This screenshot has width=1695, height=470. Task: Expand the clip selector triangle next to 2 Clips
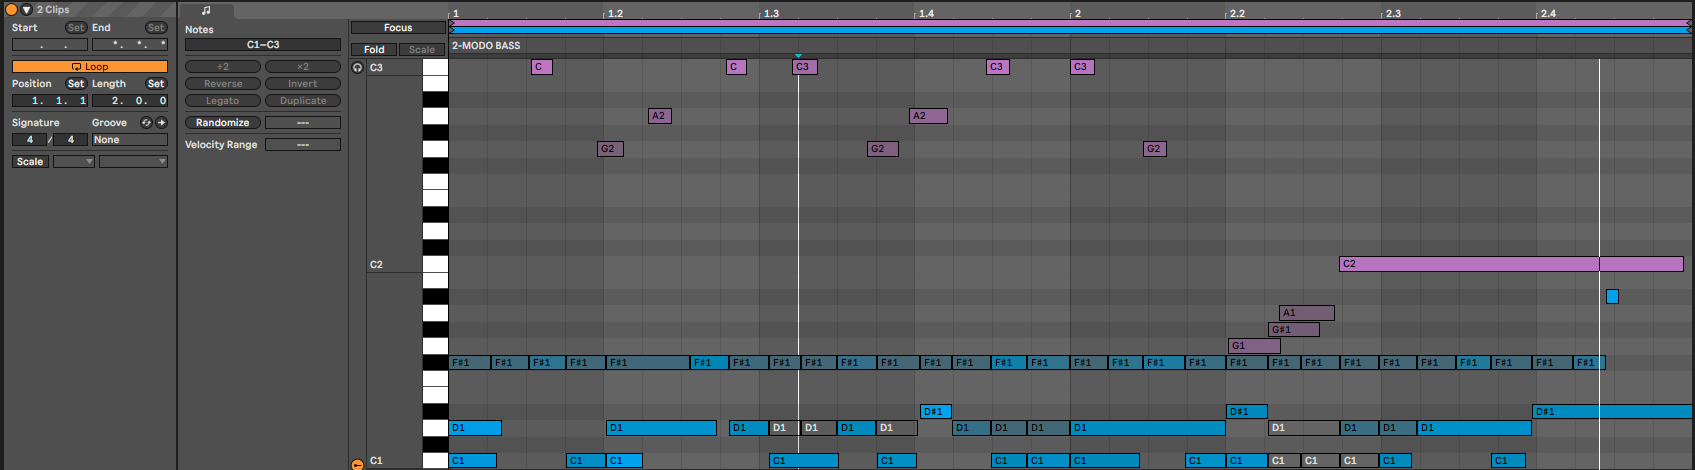click(x=27, y=9)
